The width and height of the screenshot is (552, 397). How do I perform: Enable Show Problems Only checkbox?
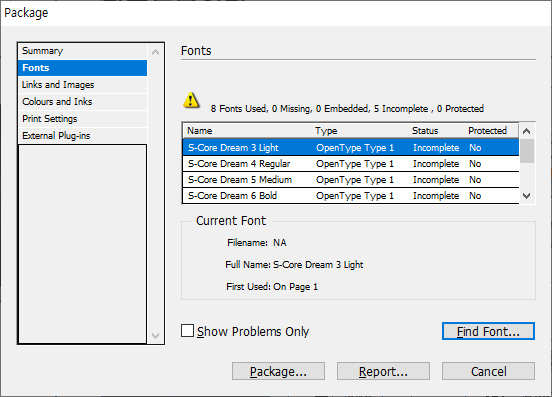click(x=187, y=331)
